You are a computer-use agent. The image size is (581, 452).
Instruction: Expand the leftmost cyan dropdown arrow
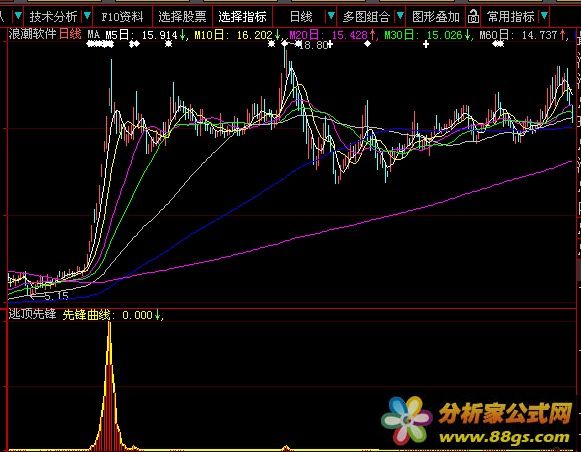(x=18, y=16)
